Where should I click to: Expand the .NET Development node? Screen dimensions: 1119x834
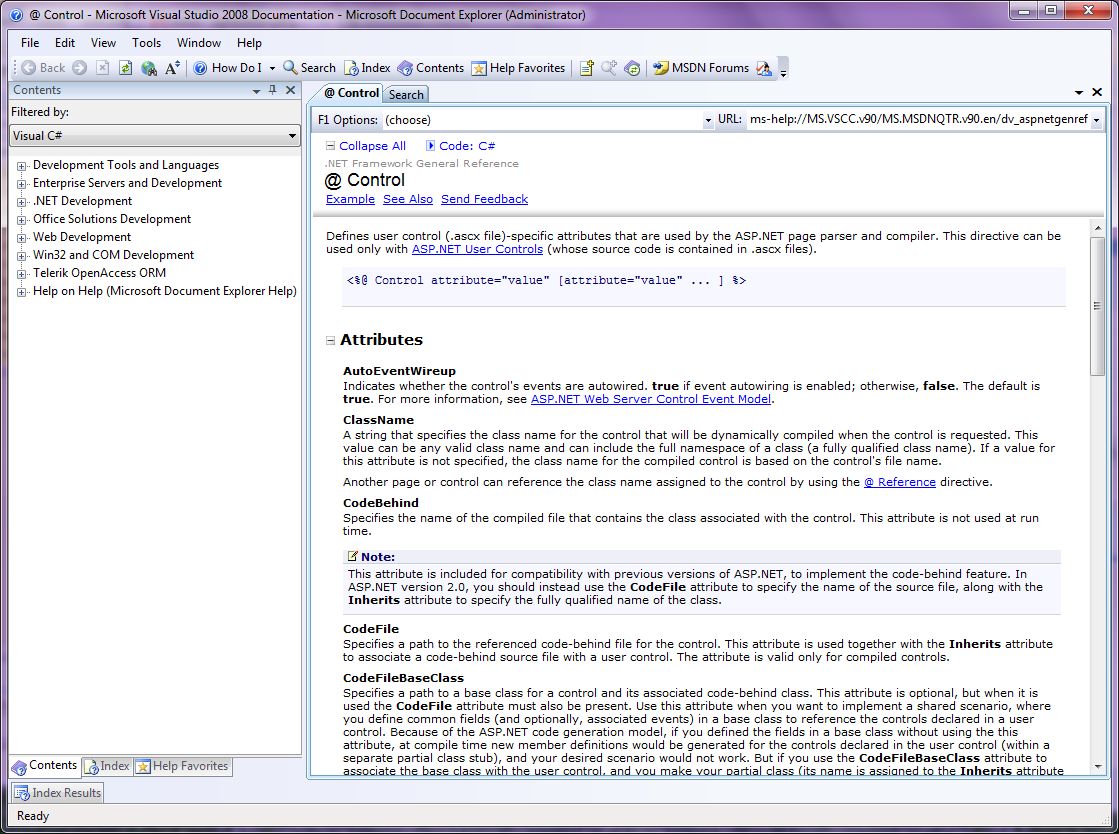21,202
